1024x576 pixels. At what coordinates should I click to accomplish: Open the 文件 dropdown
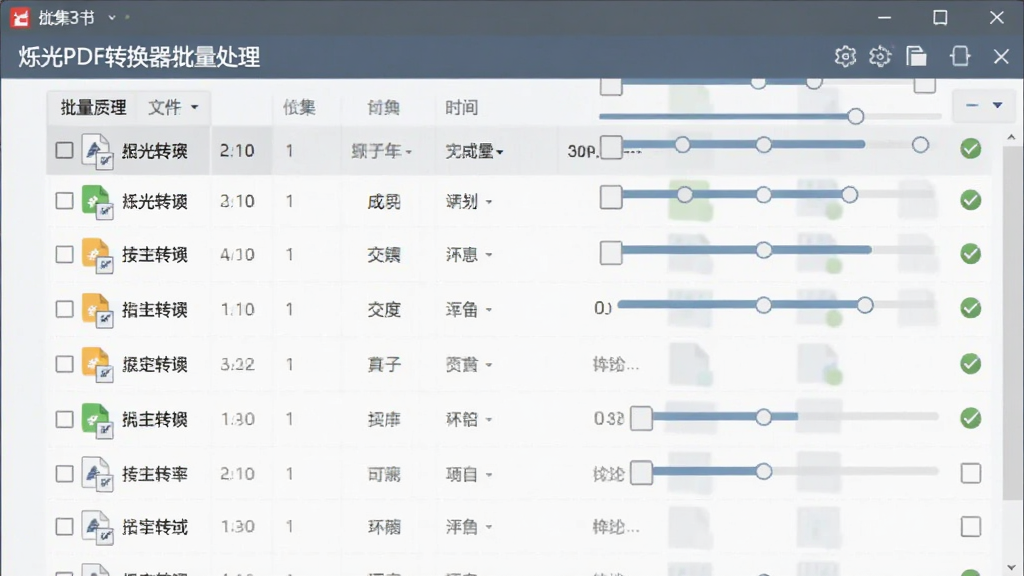pyautogui.click(x=173, y=107)
